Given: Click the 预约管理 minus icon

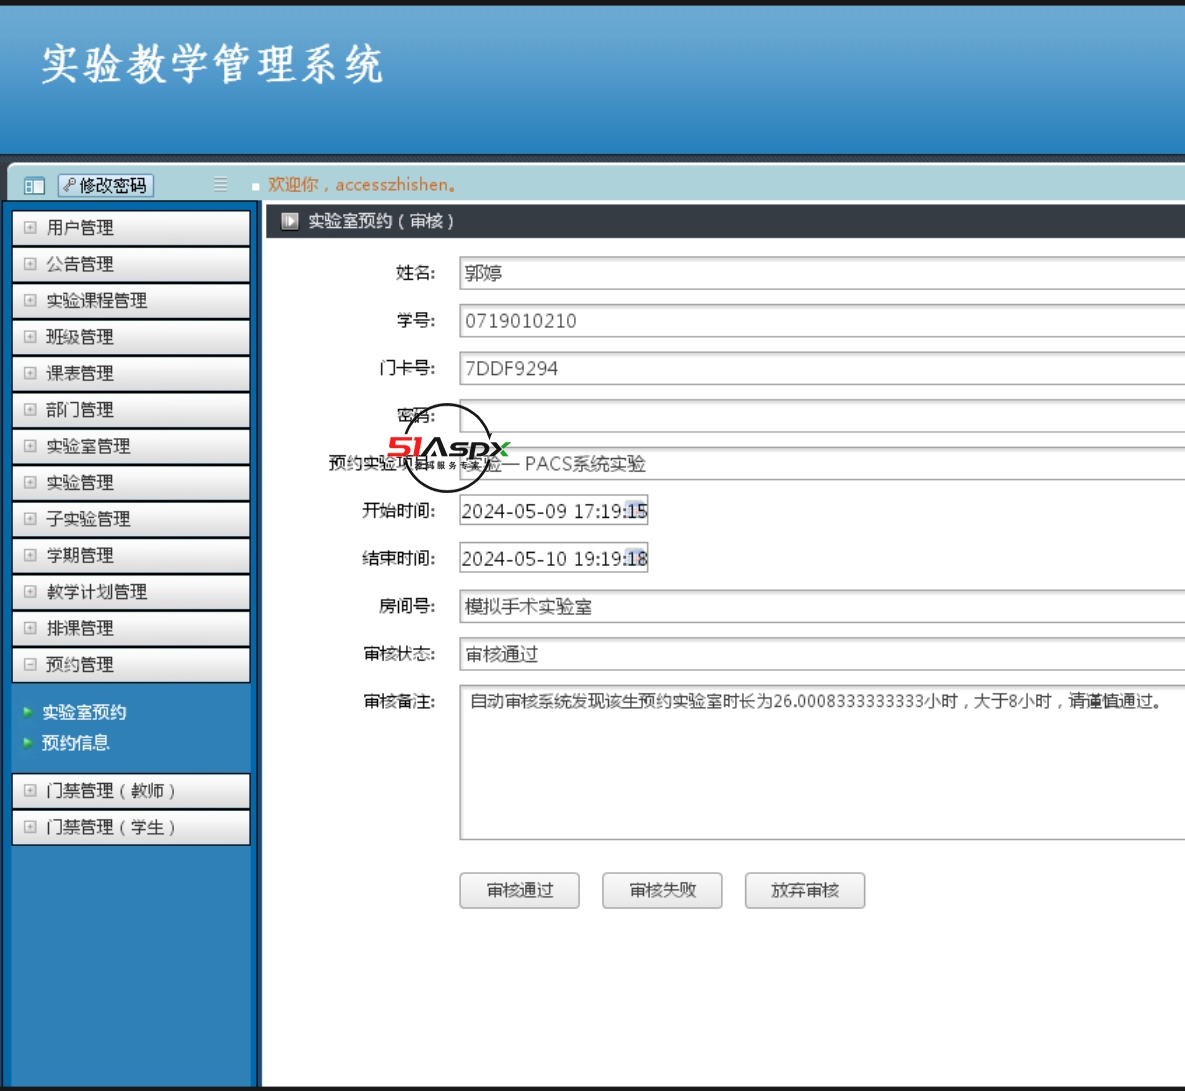Looking at the screenshot, I should pos(30,664).
